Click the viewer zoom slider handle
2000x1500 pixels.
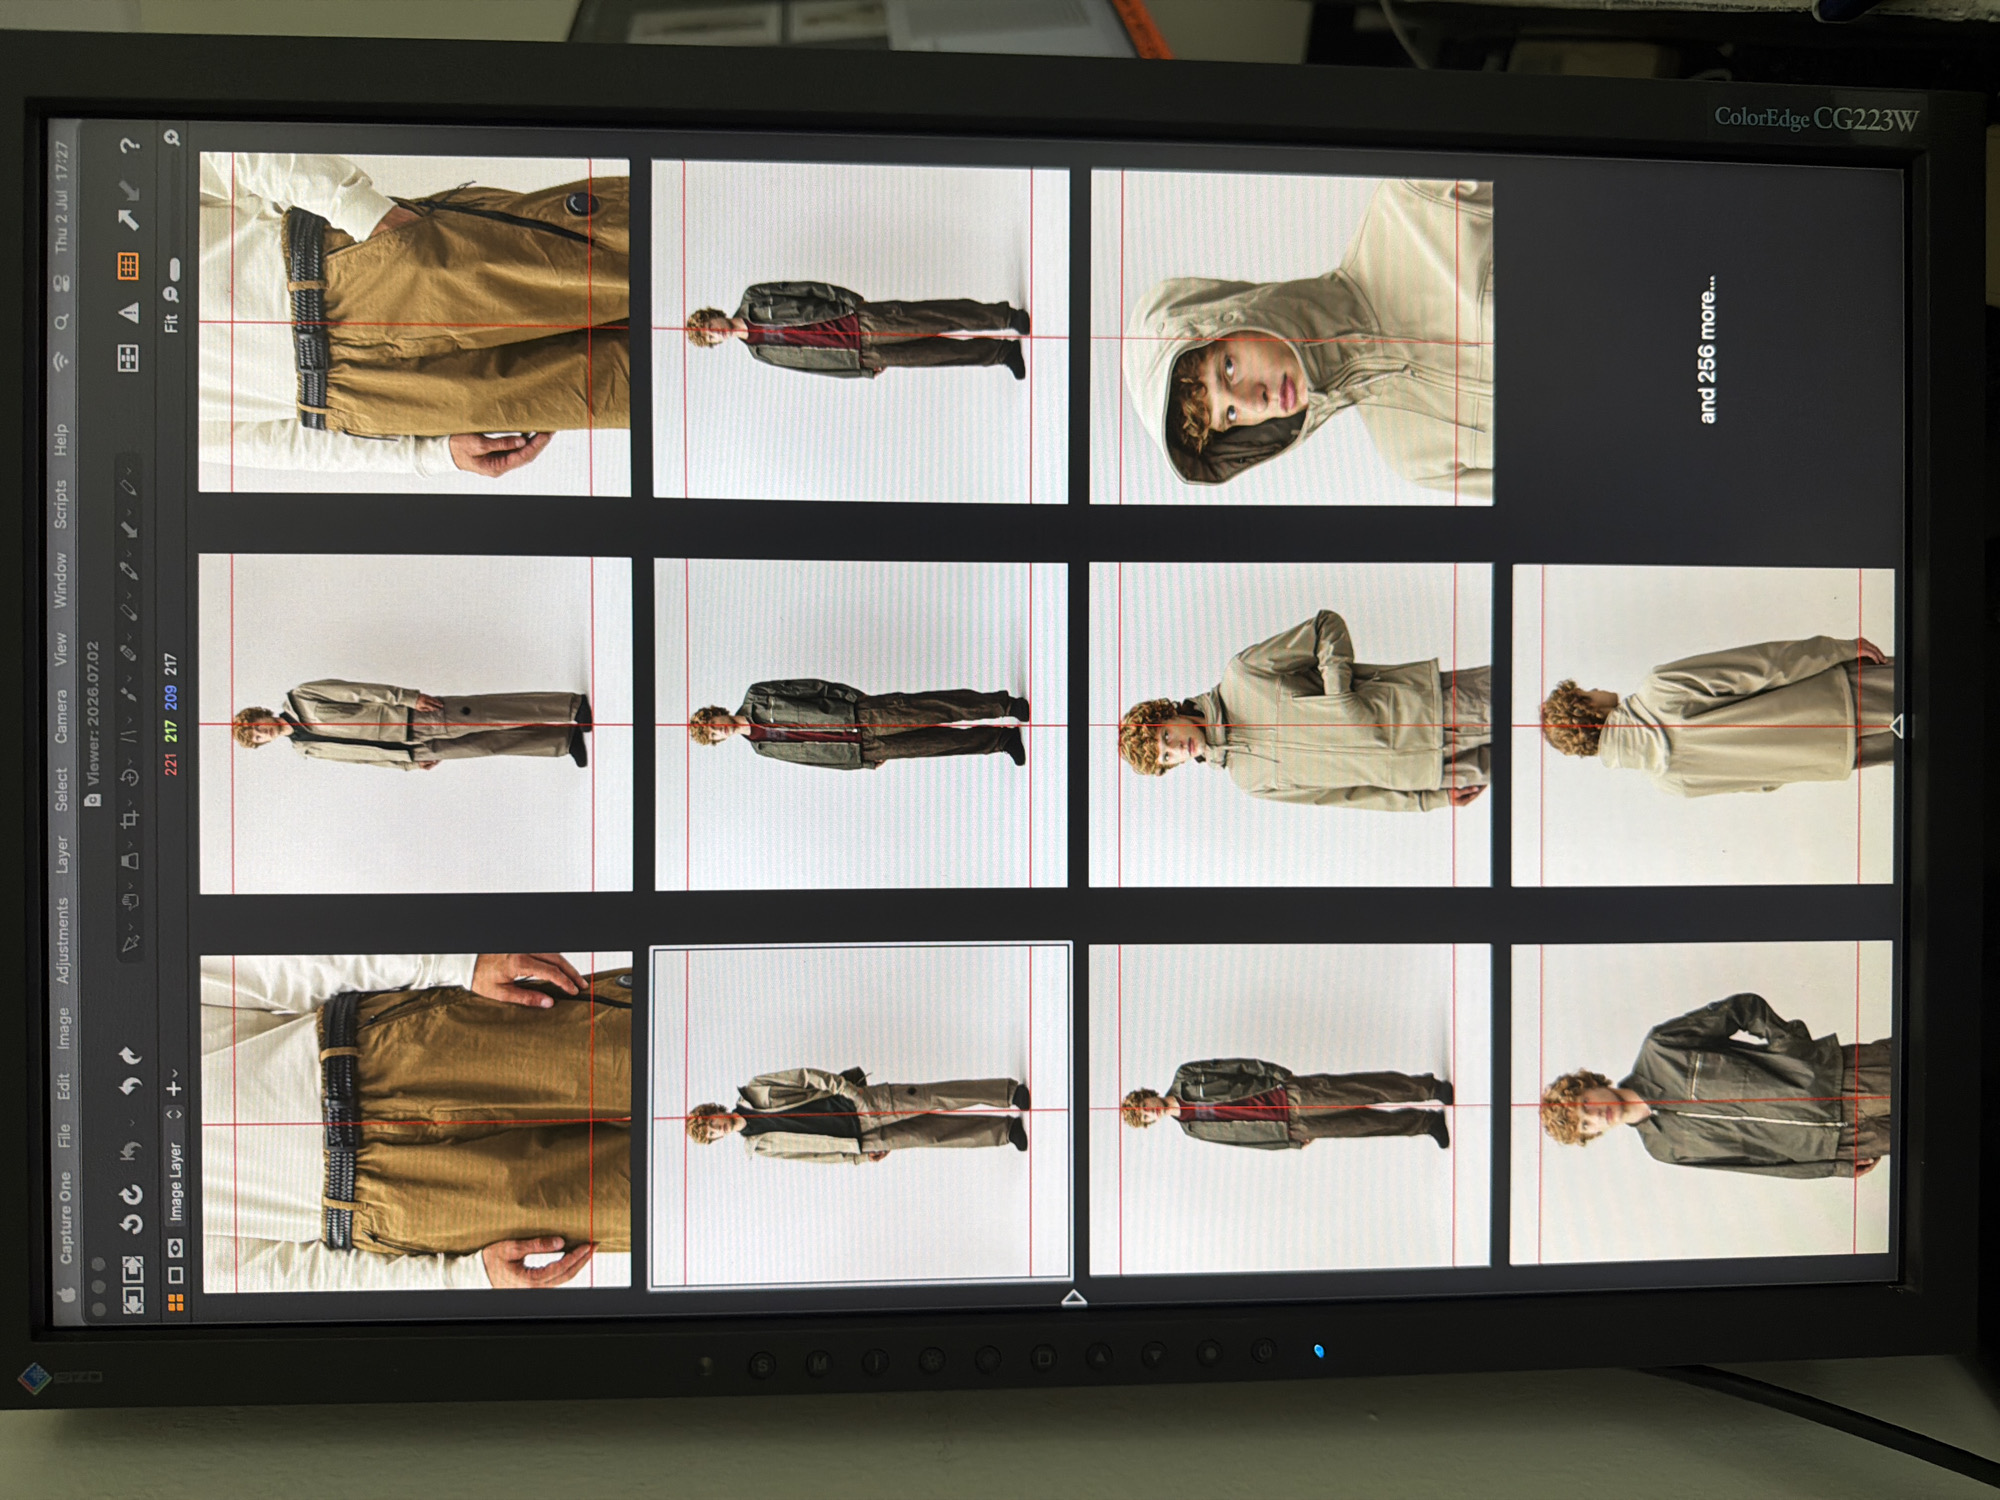pos(174,269)
